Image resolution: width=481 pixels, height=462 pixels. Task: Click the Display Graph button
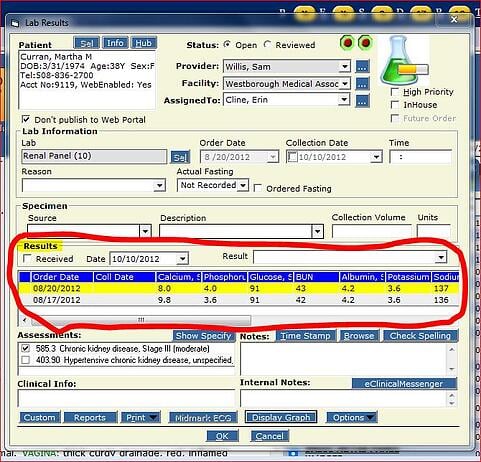[x=281, y=417]
